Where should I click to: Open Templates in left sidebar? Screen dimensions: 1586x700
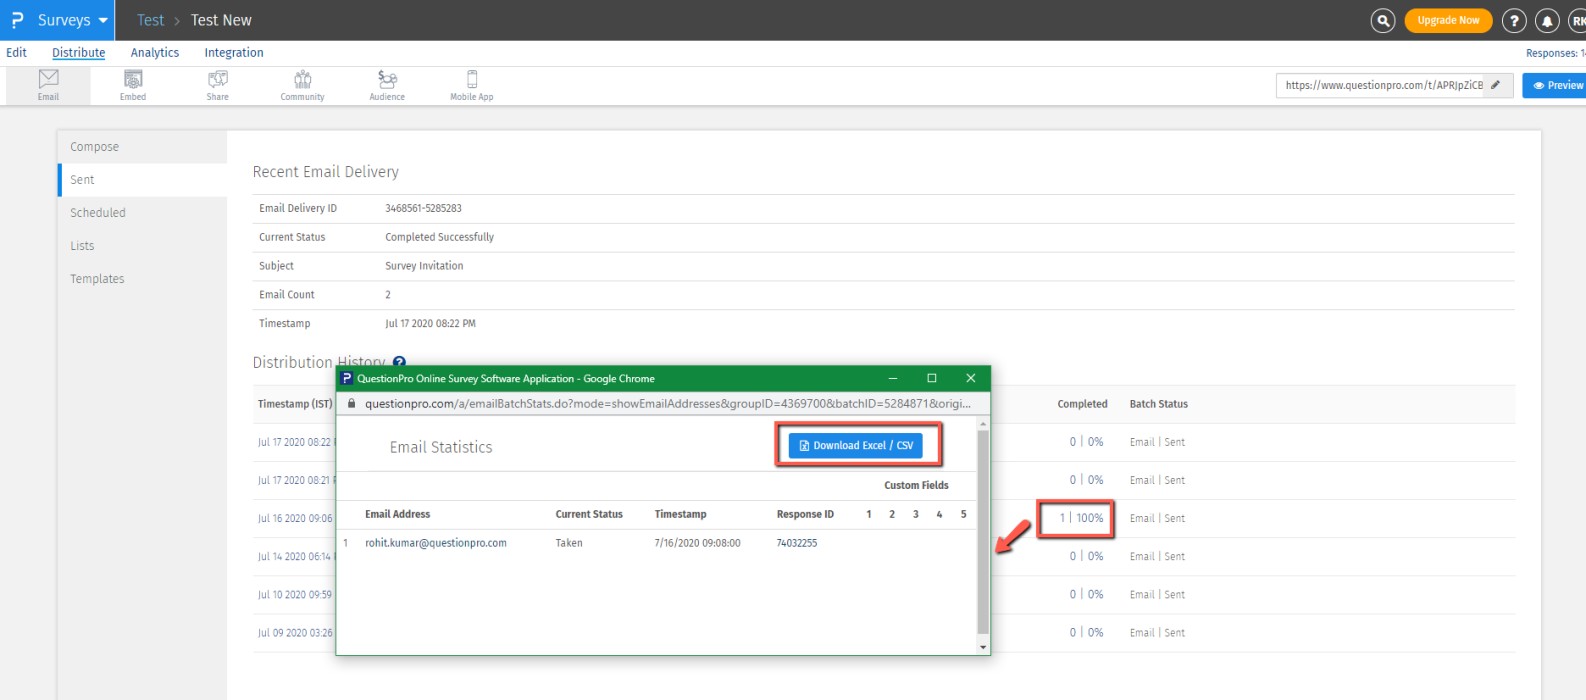point(97,279)
